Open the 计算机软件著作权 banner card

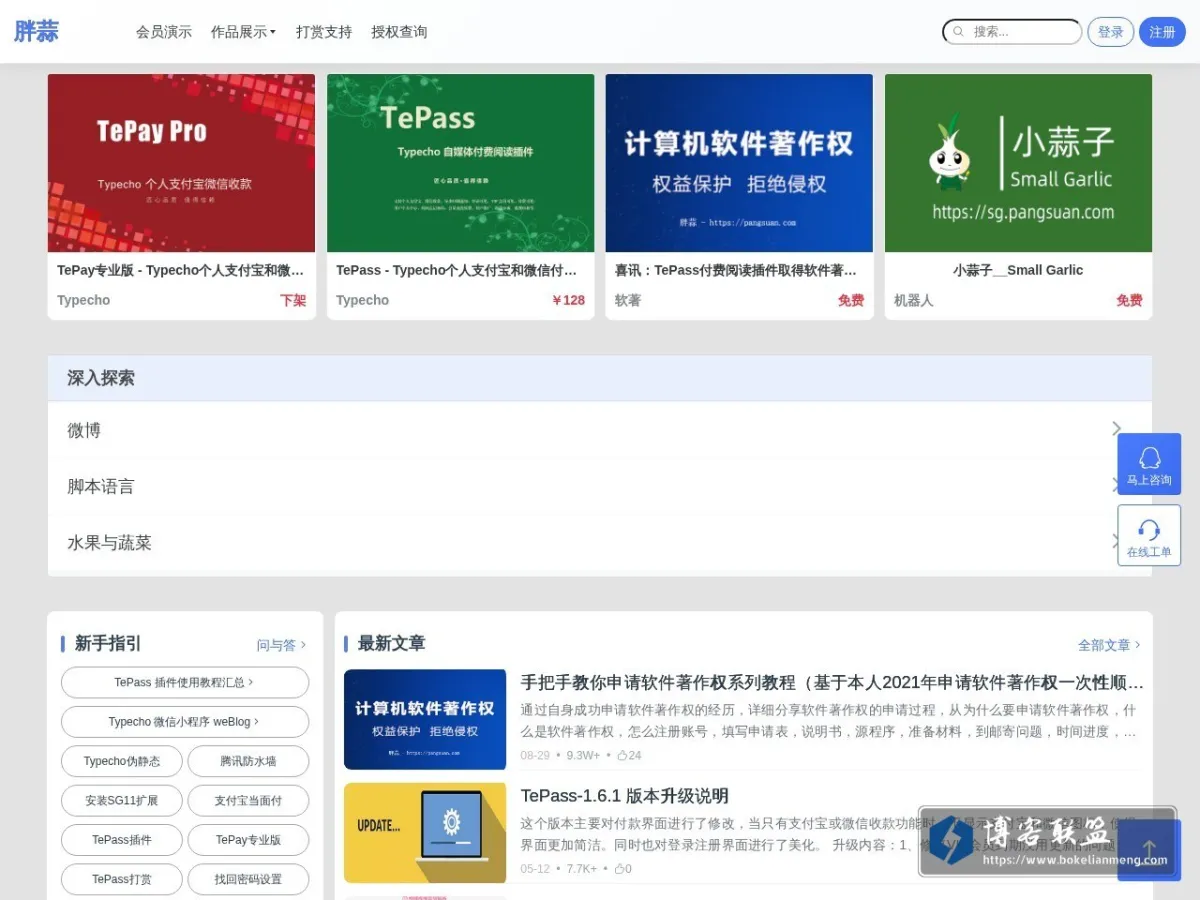tap(739, 163)
